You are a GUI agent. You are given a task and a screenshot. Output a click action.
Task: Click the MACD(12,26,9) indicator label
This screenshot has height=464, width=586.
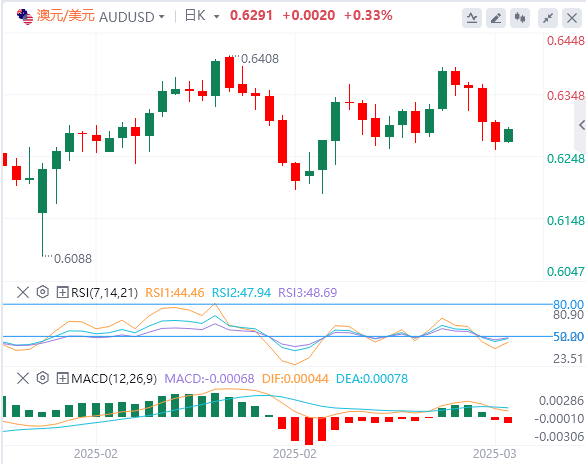point(114,379)
